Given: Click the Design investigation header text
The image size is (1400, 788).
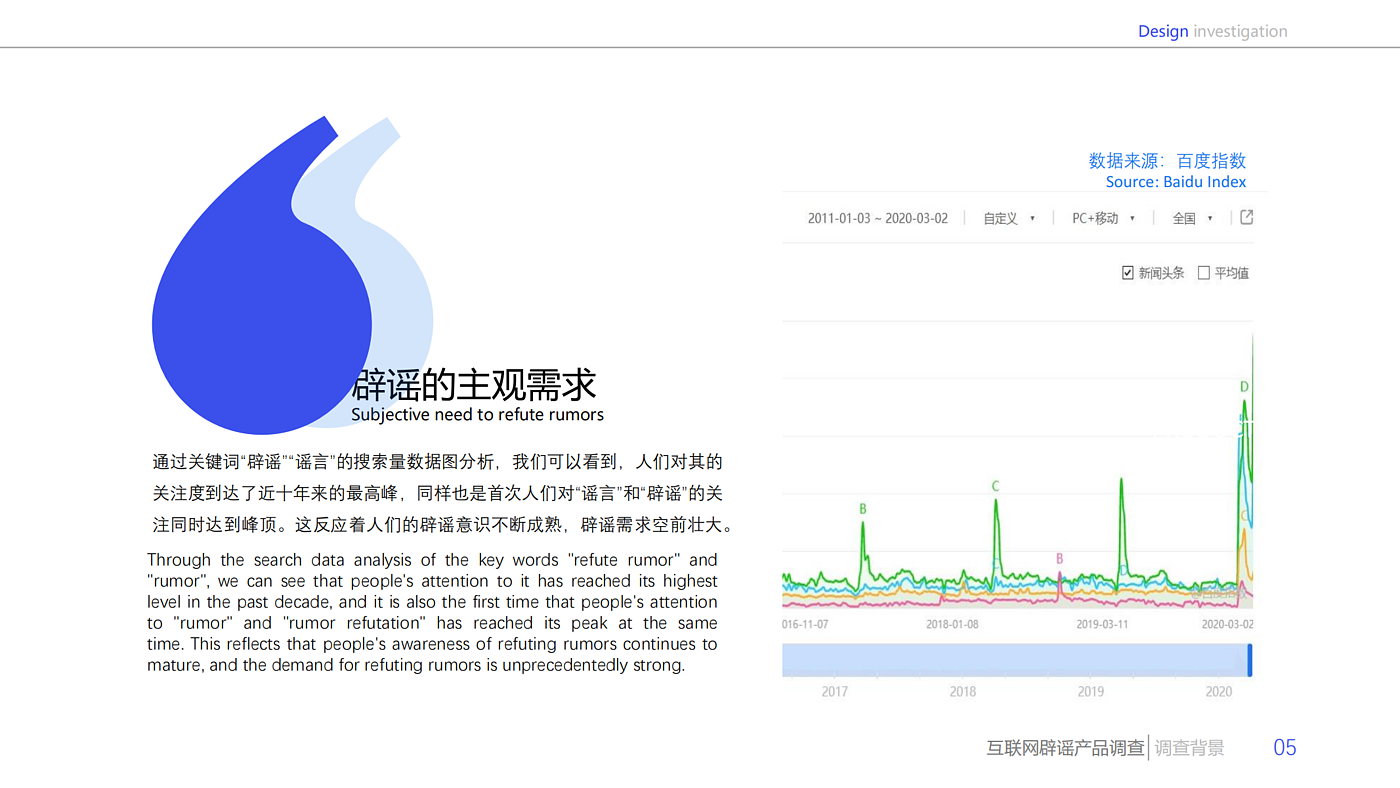Looking at the screenshot, I should [x=1212, y=31].
